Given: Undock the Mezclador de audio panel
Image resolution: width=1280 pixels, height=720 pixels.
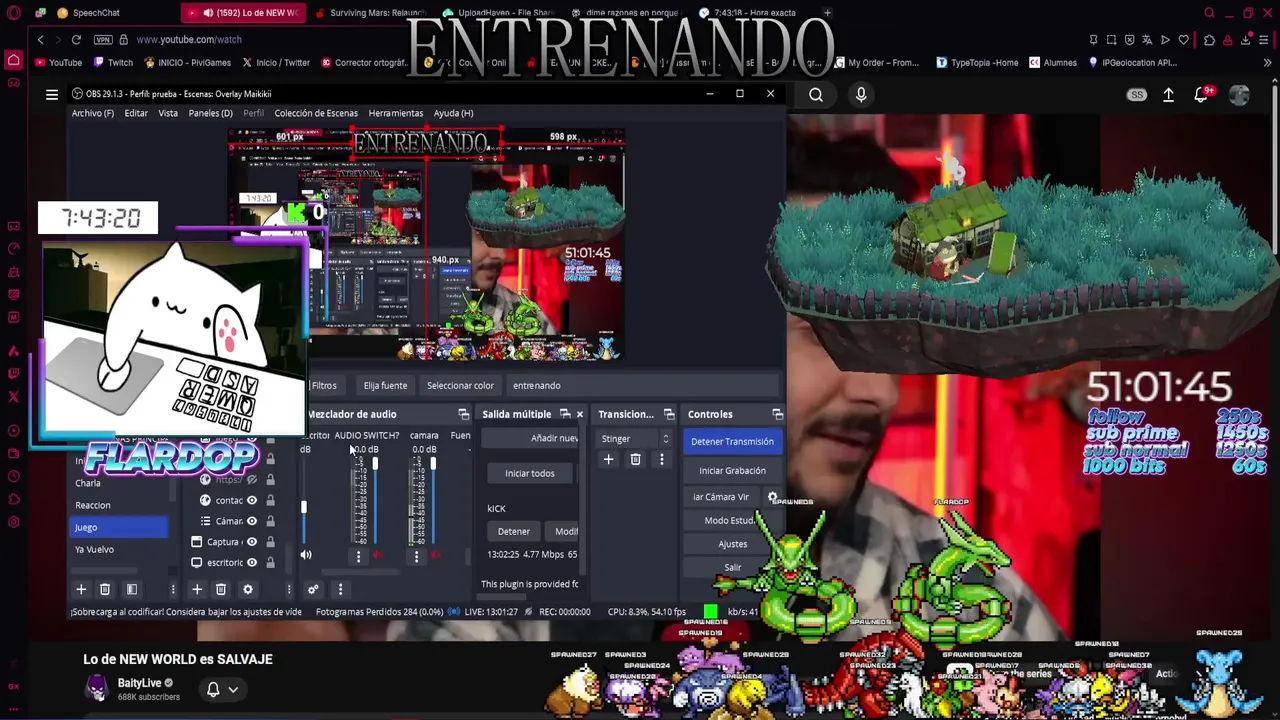Looking at the screenshot, I should click(463, 414).
